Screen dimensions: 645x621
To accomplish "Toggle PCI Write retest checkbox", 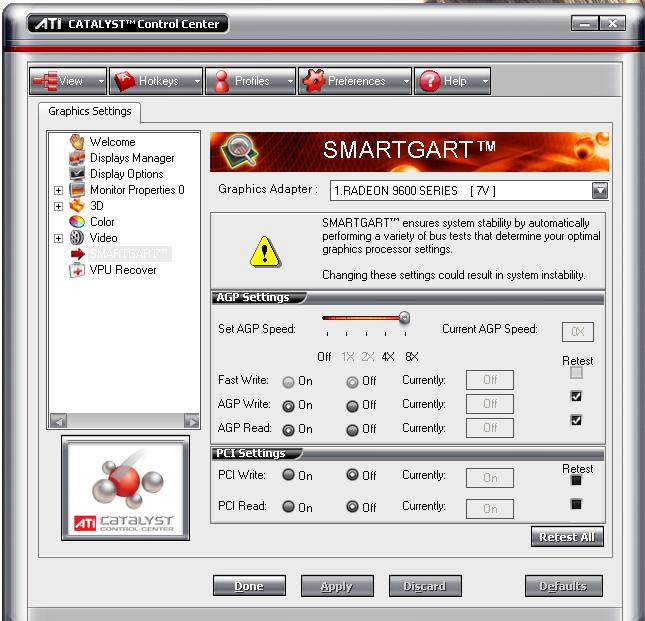I will (576, 480).
